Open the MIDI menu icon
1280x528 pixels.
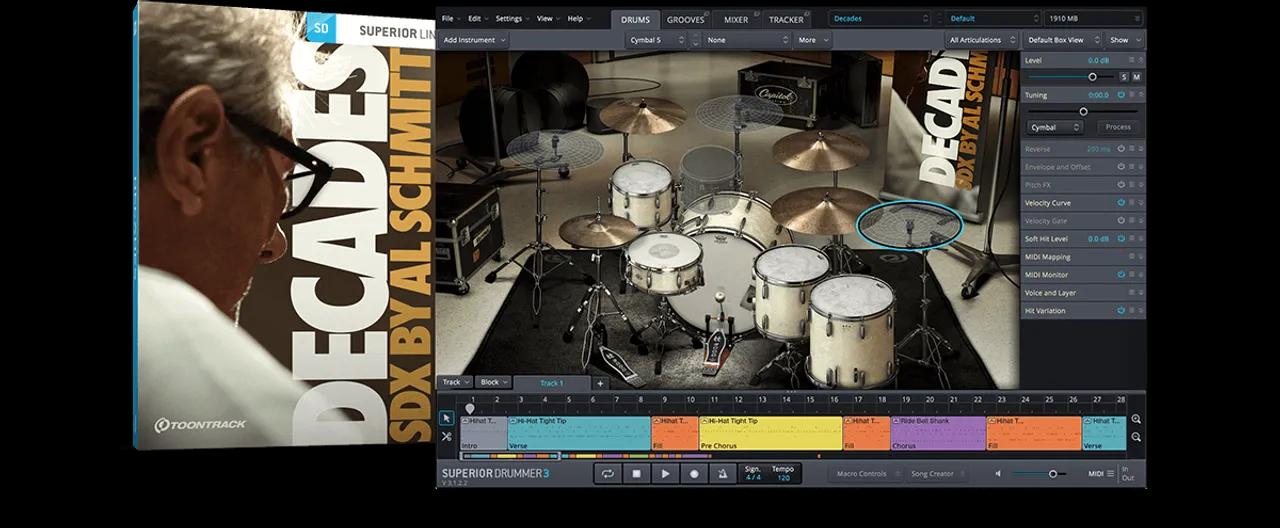click(x=1111, y=474)
